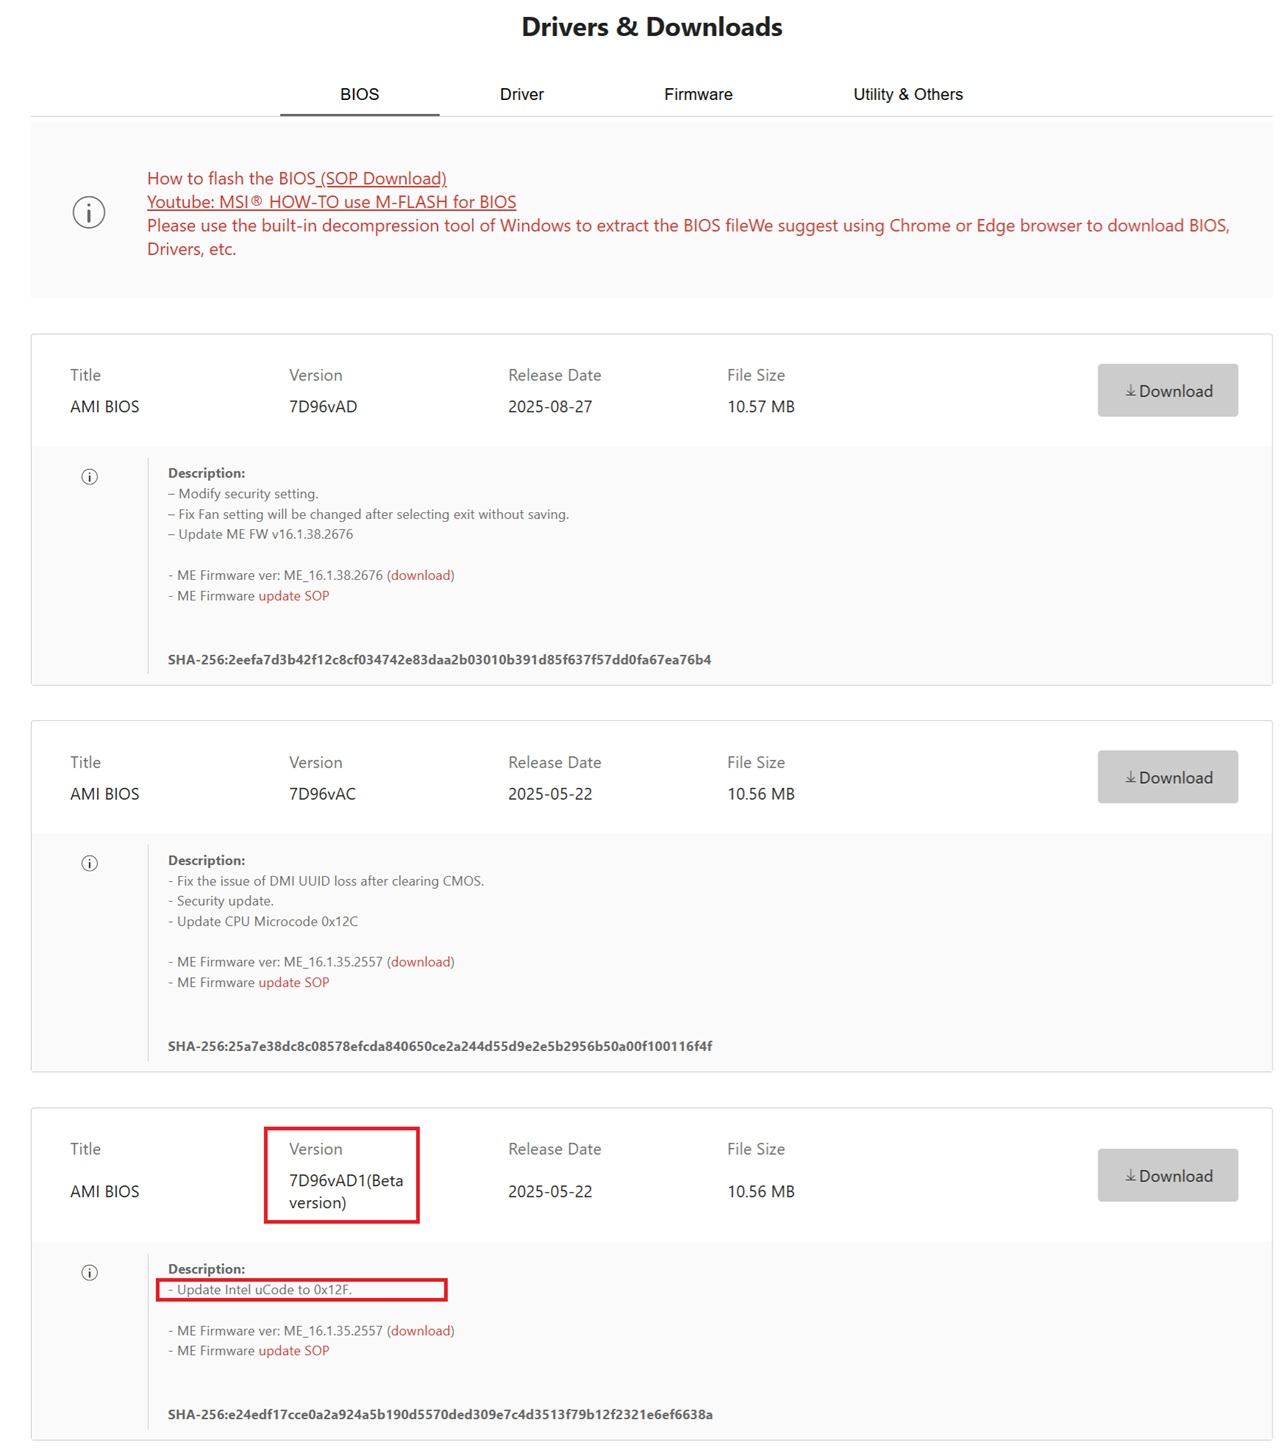Image resolution: width=1280 pixels, height=1453 pixels.
Task: Open ME Firmware update SOP for 7D96vAD
Action: (293, 596)
